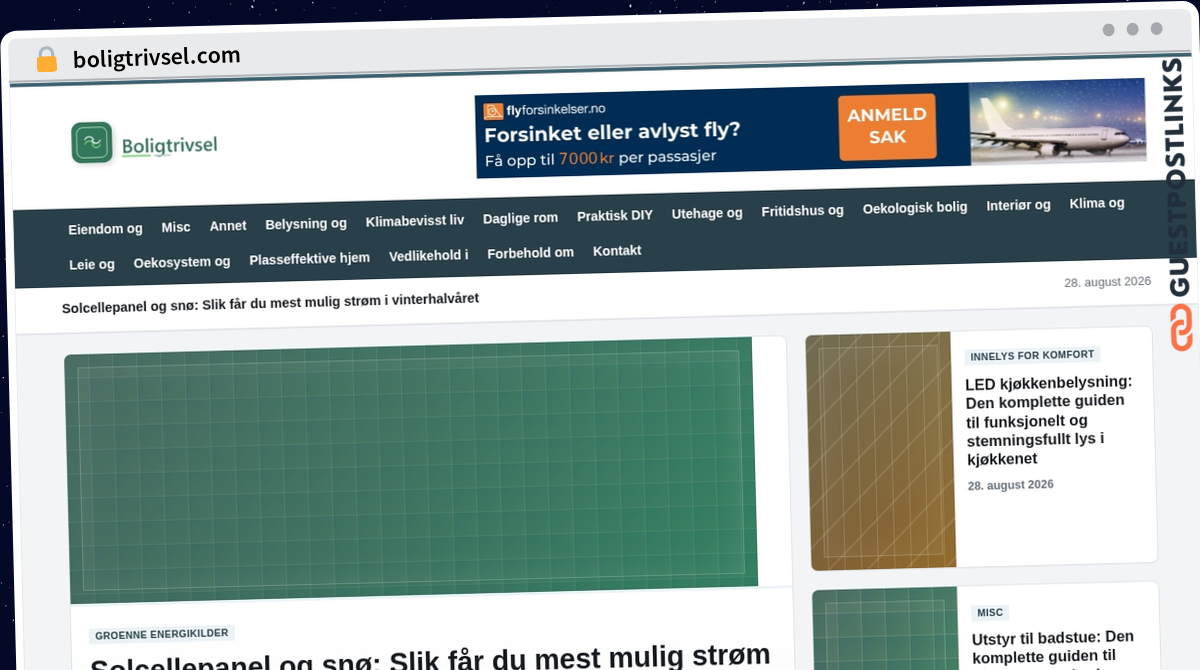Click the Forsinket eller avlyst fly? ad headline
1200x670 pixels.
(612, 131)
